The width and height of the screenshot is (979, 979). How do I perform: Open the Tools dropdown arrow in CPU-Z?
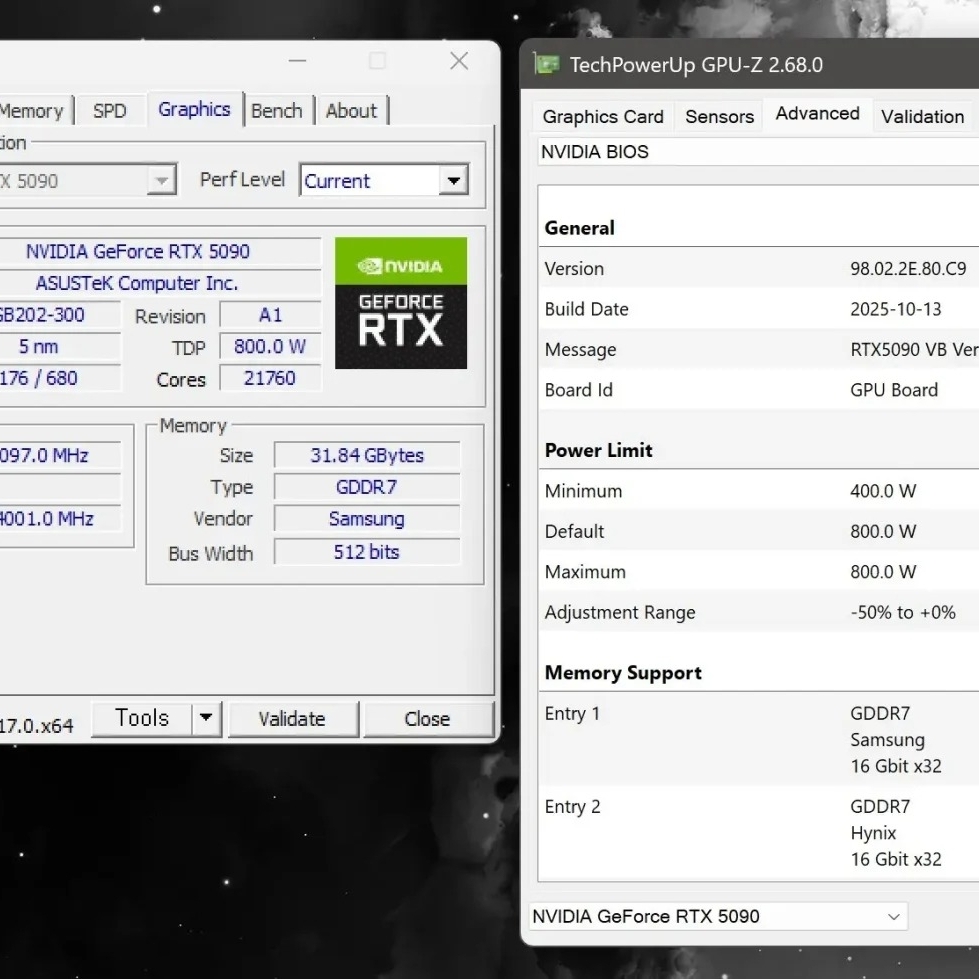[x=206, y=719]
